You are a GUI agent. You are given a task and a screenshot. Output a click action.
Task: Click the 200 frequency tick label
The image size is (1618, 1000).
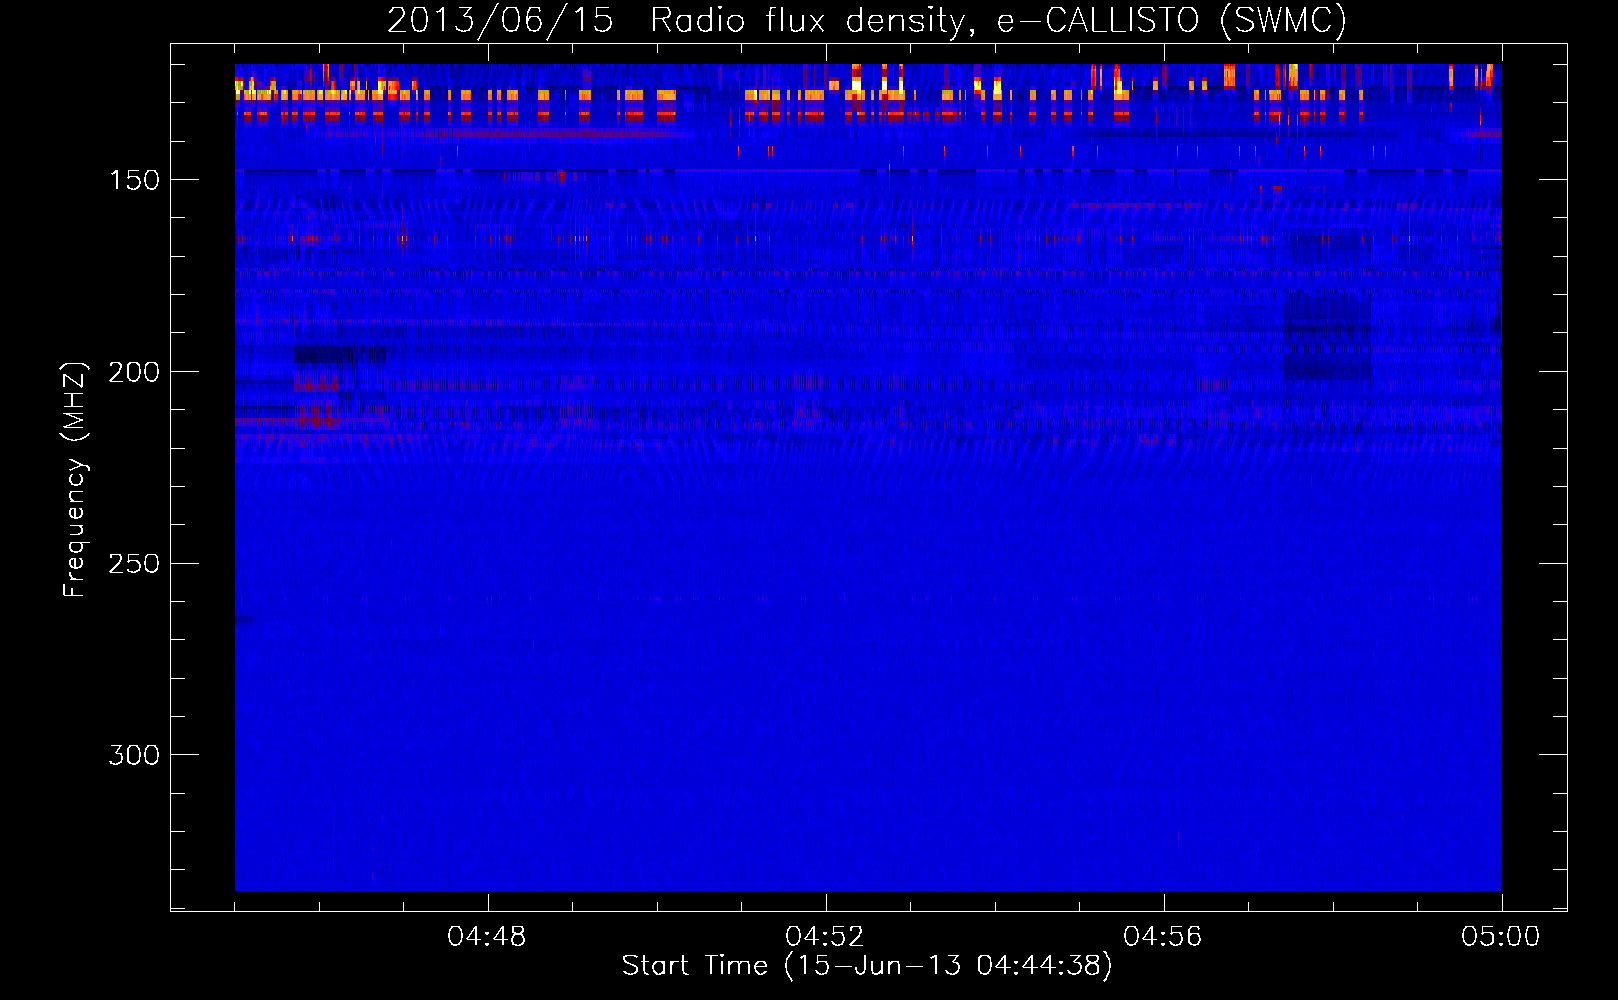134,372
